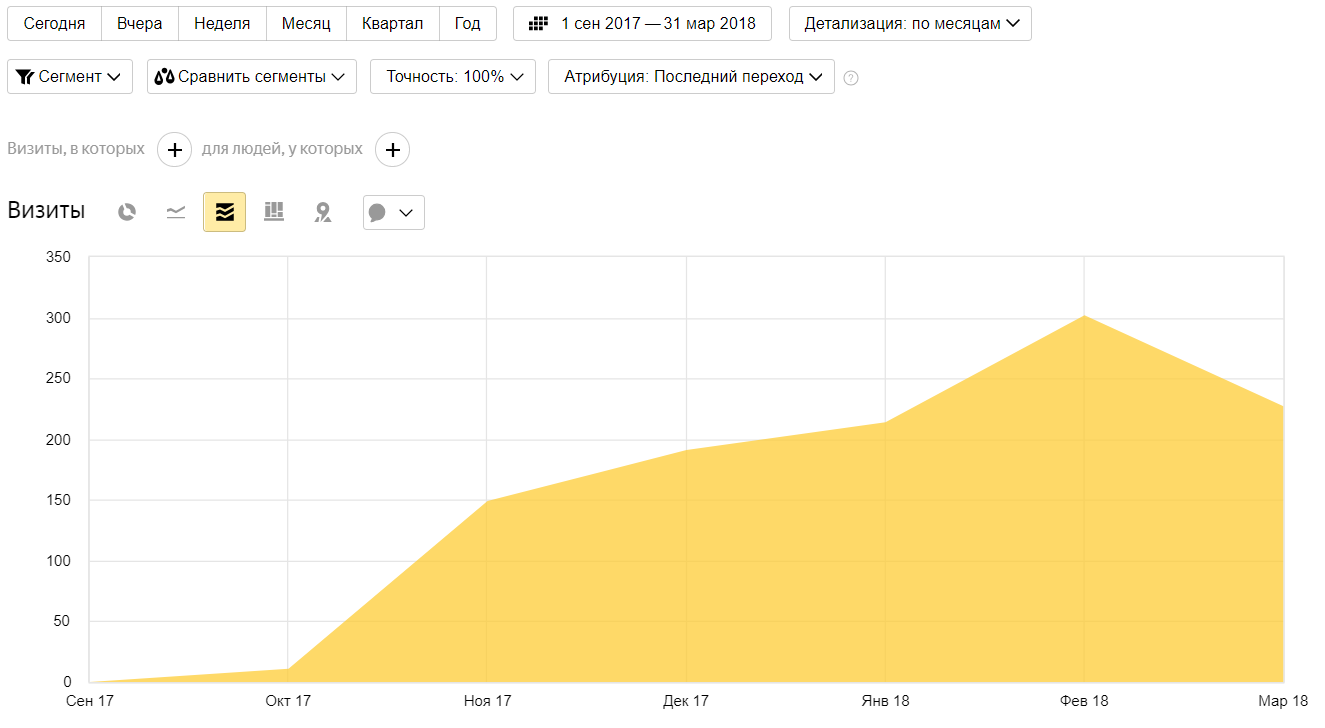
Task: Select the Квартал period tab
Action: (393, 23)
